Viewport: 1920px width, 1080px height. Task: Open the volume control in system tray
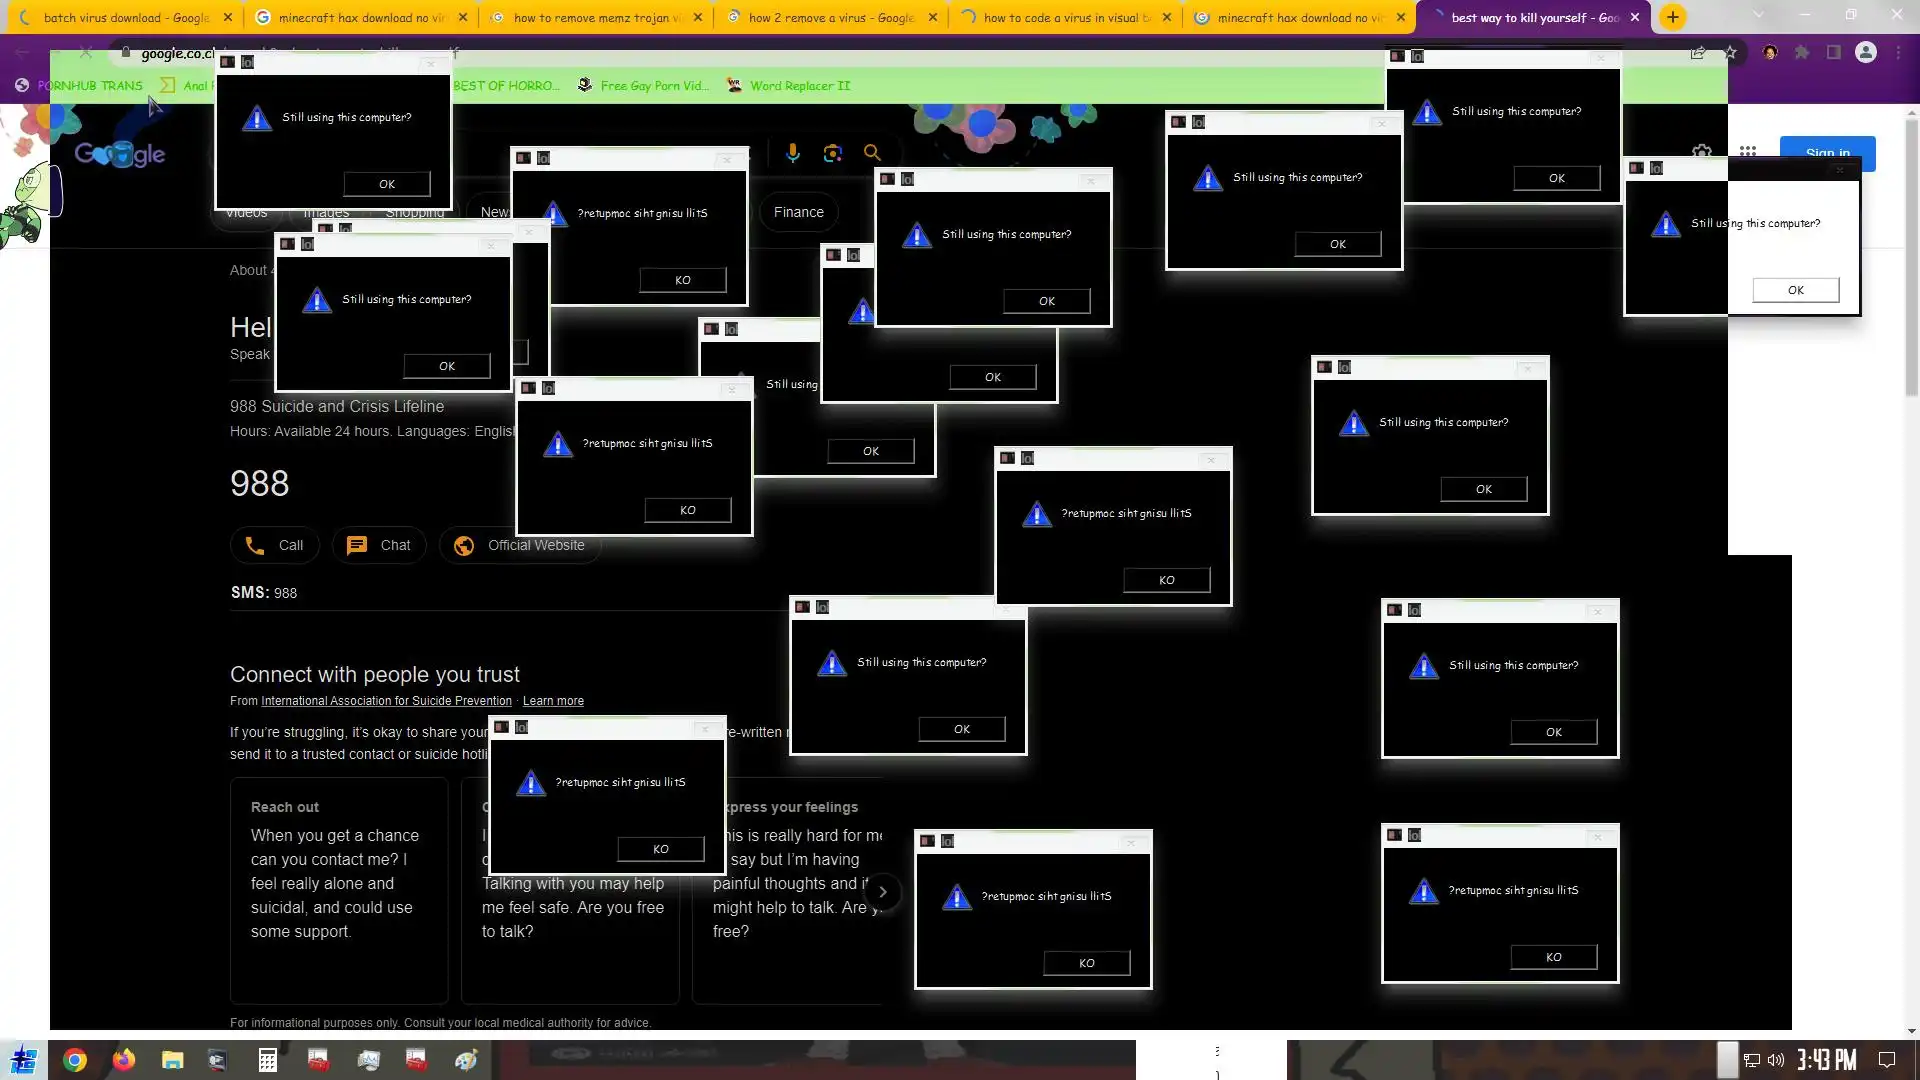point(1776,1060)
